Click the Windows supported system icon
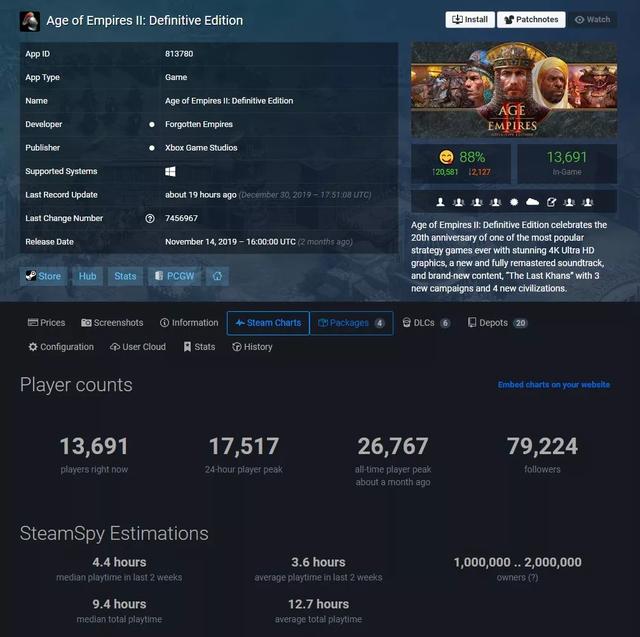Image resolution: width=640 pixels, height=637 pixels. tap(170, 171)
